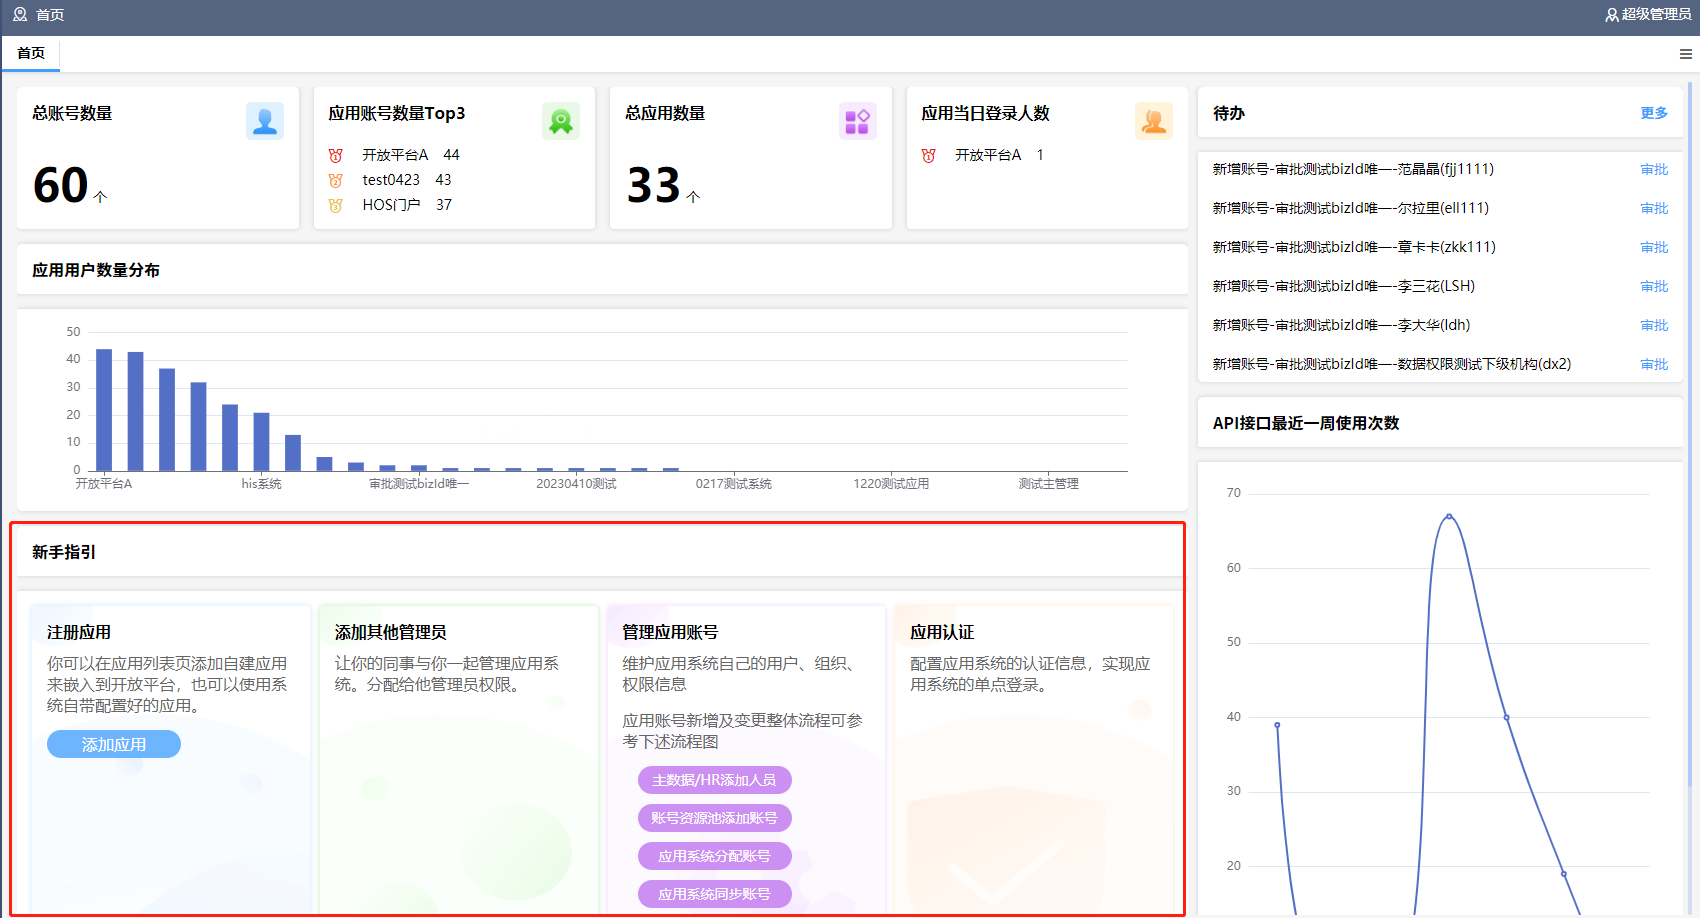
Task: Click the medal icon beside 开放平台A 44
Action: 336,155
